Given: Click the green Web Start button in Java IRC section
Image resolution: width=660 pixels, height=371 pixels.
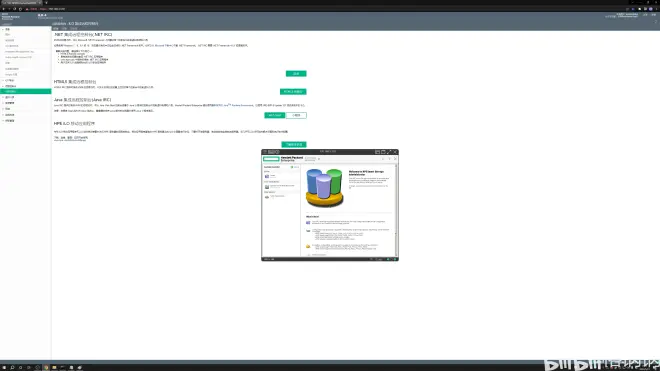Looking at the screenshot, I should (x=274, y=115).
